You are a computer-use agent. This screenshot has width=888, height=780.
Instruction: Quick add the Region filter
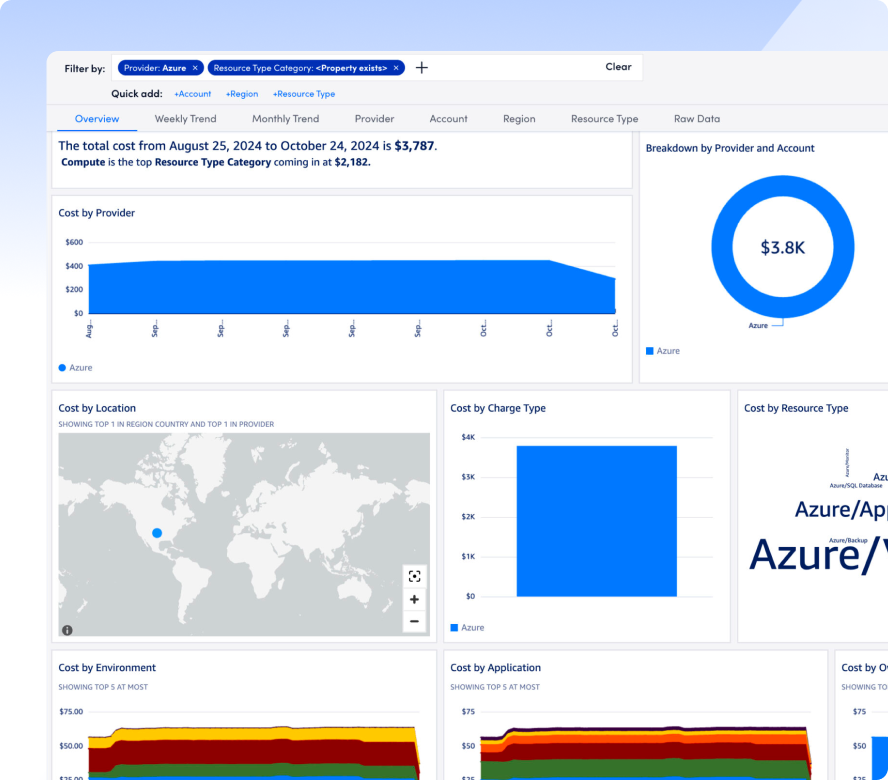[242, 94]
